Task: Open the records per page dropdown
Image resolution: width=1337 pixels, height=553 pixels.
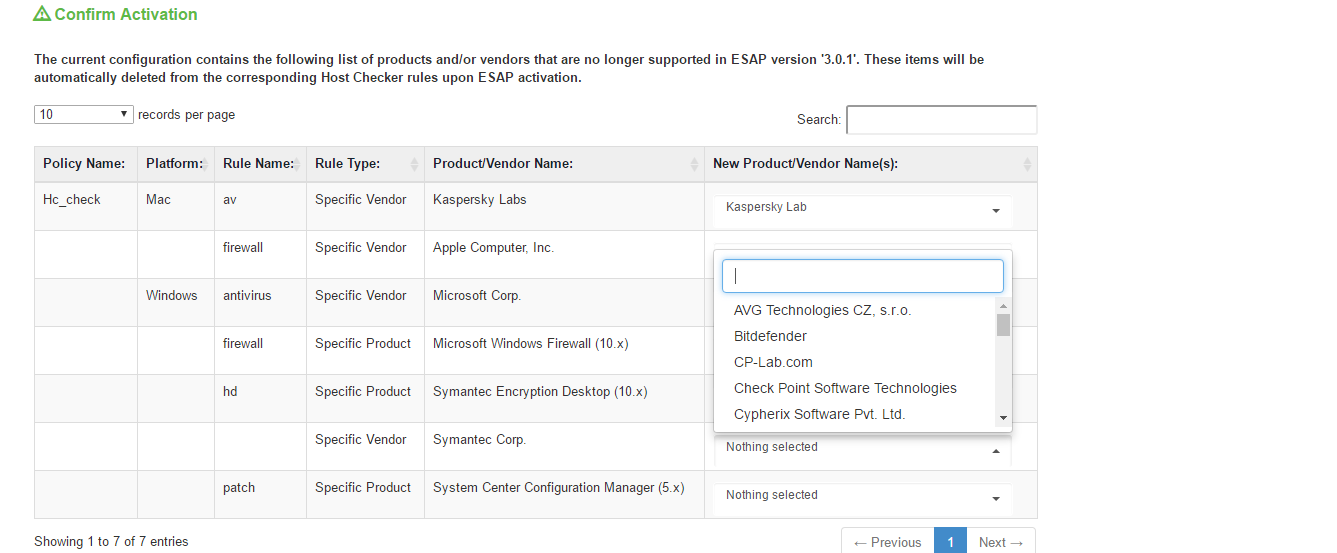Action: tap(84, 114)
